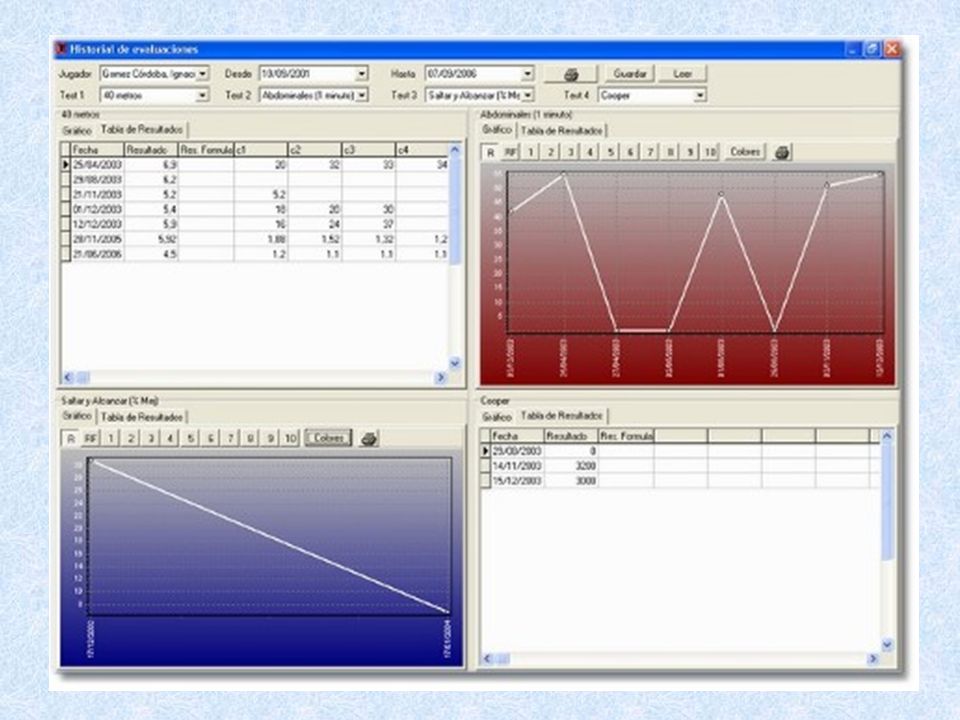Toggle series 8 in the Abdominales chart
Viewport: 960px width, 720px height.
coord(670,152)
